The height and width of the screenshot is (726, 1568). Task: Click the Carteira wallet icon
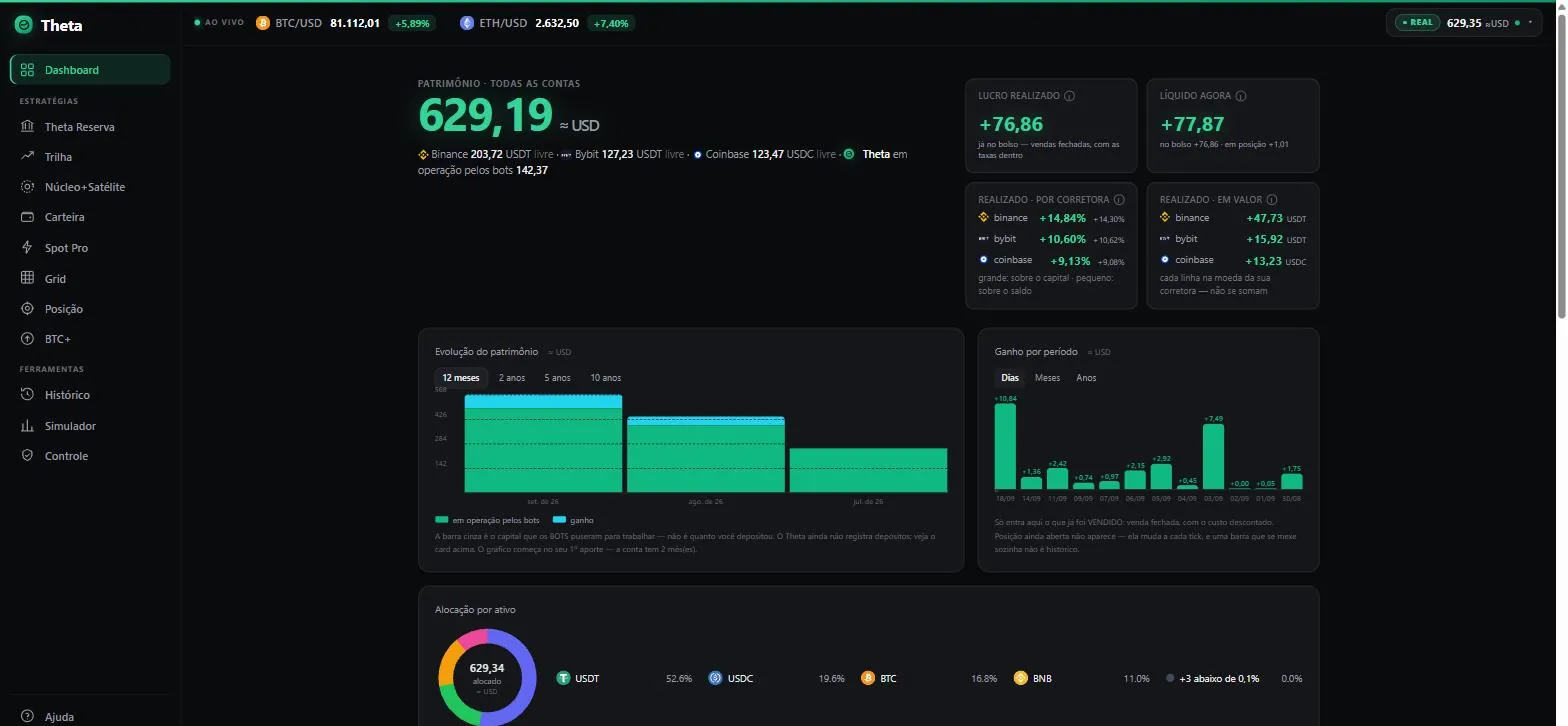(27, 217)
